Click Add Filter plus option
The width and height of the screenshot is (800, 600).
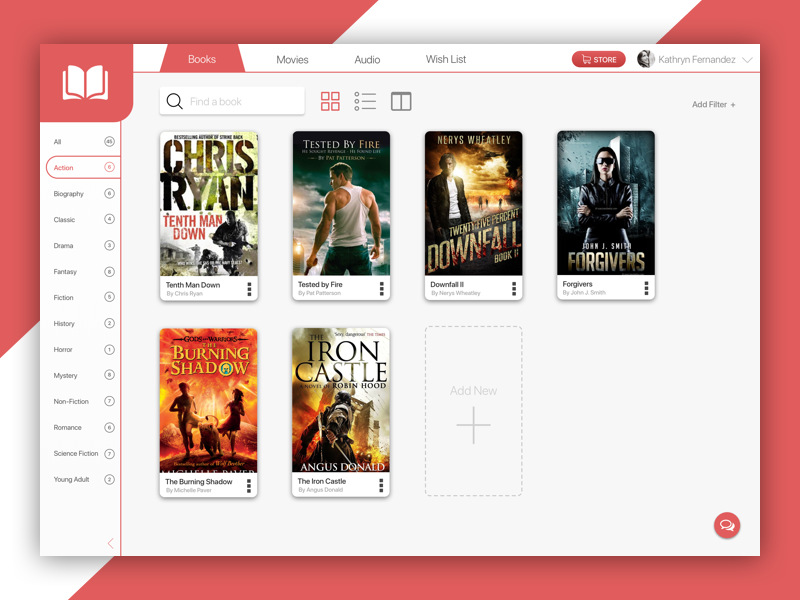713,105
